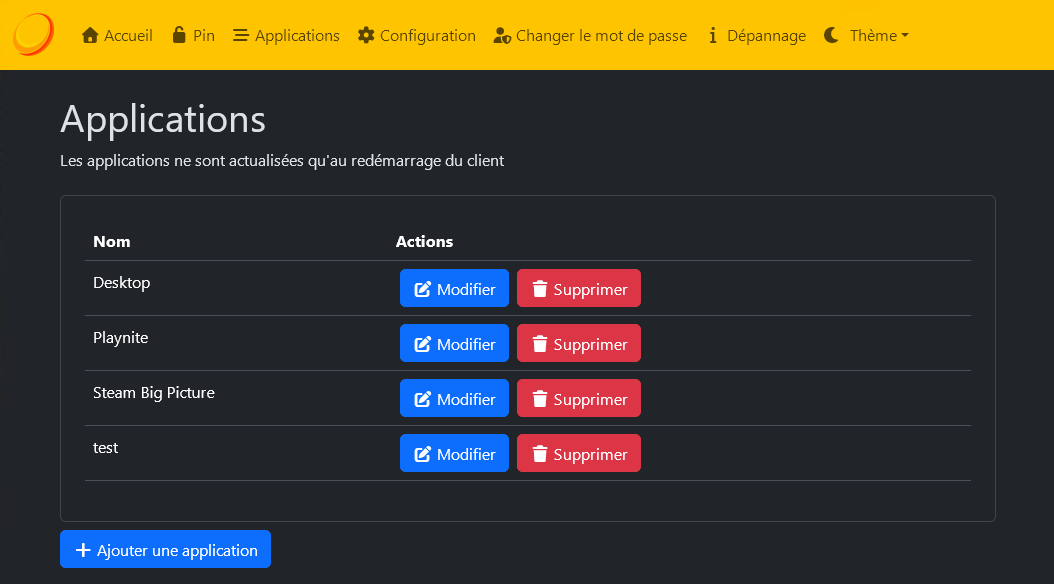Click the Sunshine logo icon
Viewport: 1054px width, 584px height.
point(33,35)
